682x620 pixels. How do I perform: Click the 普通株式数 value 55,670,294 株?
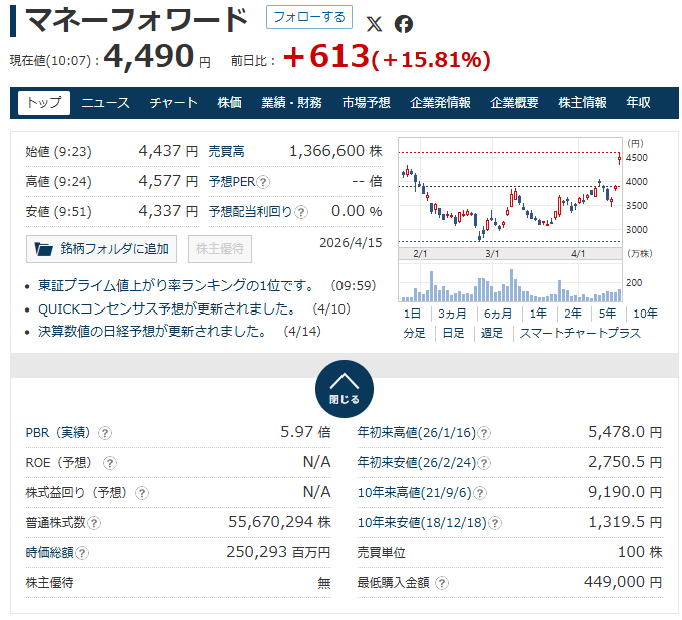pyautogui.click(x=279, y=522)
